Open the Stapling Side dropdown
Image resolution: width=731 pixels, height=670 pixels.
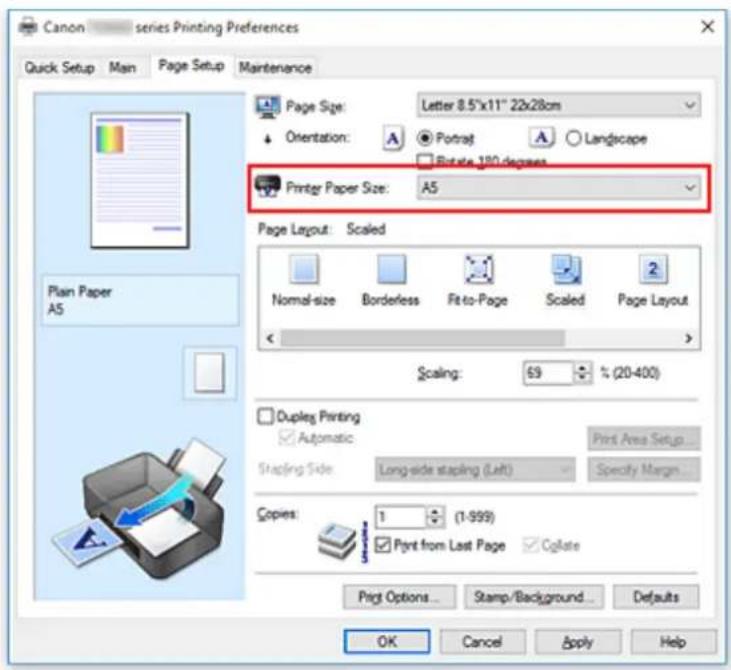pyautogui.click(x=475, y=470)
